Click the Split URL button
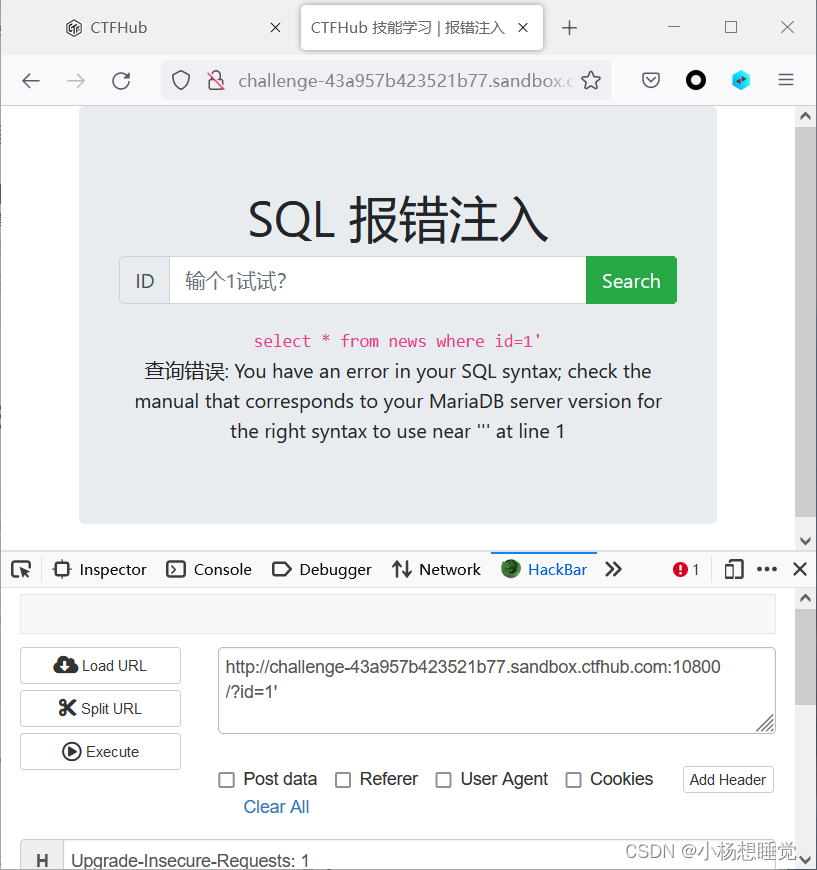The height and width of the screenshot is (870, 817). click(x=100, y=709)
